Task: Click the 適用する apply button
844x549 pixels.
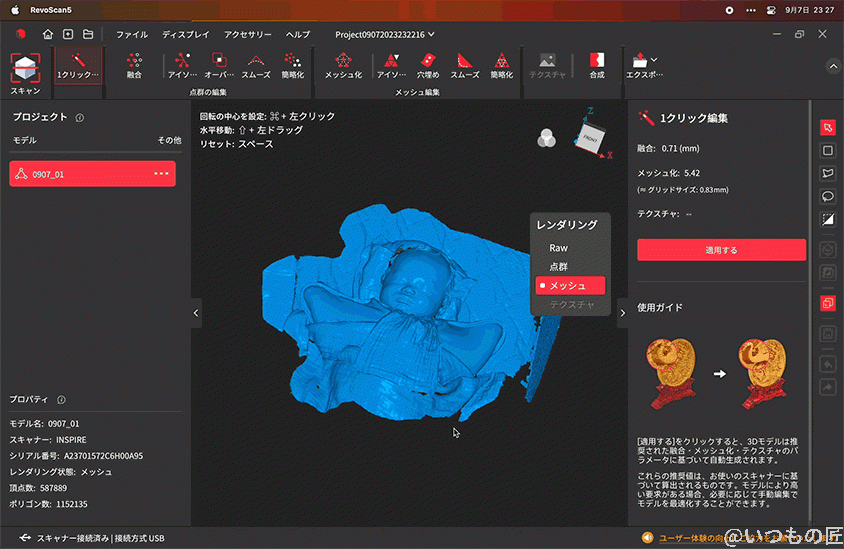Action: [x=721, y=250]
